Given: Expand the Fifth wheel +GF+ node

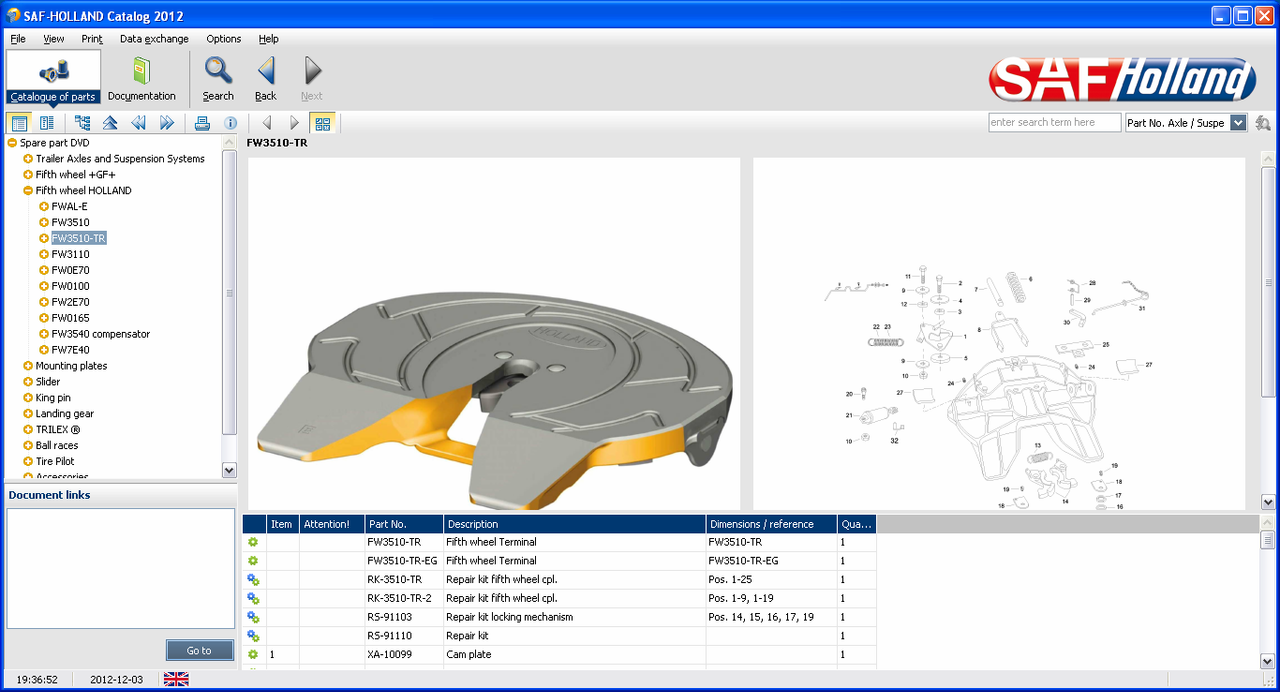Looking at the screenshot, I should pyautogui.click(x=28, y=175).
